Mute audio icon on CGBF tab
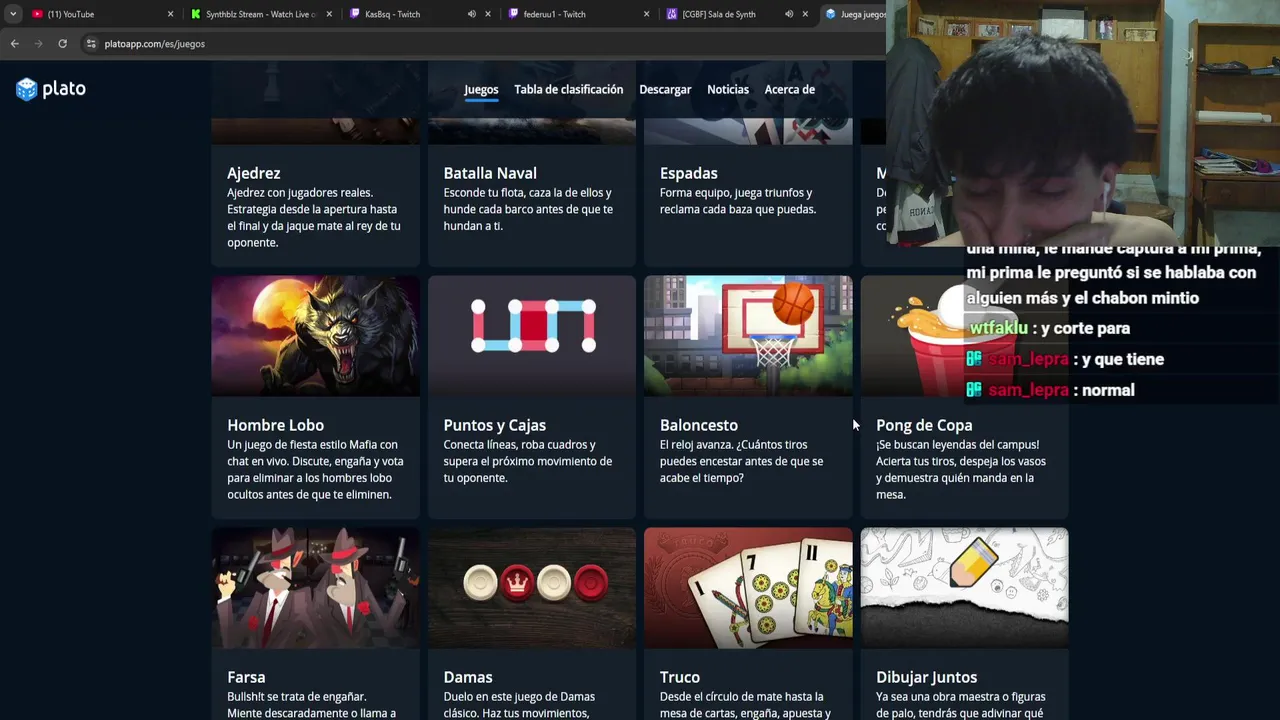 tap(789, 14)
